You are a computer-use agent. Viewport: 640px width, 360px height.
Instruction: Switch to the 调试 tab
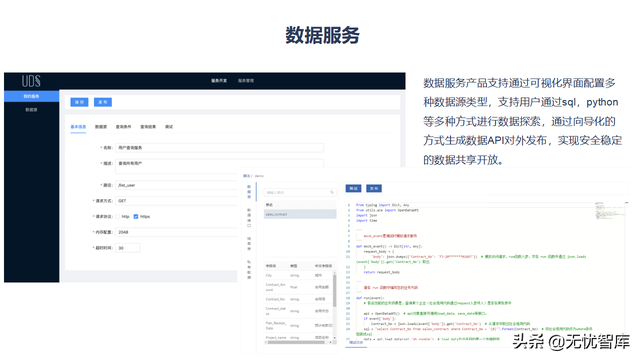point(169,127)
